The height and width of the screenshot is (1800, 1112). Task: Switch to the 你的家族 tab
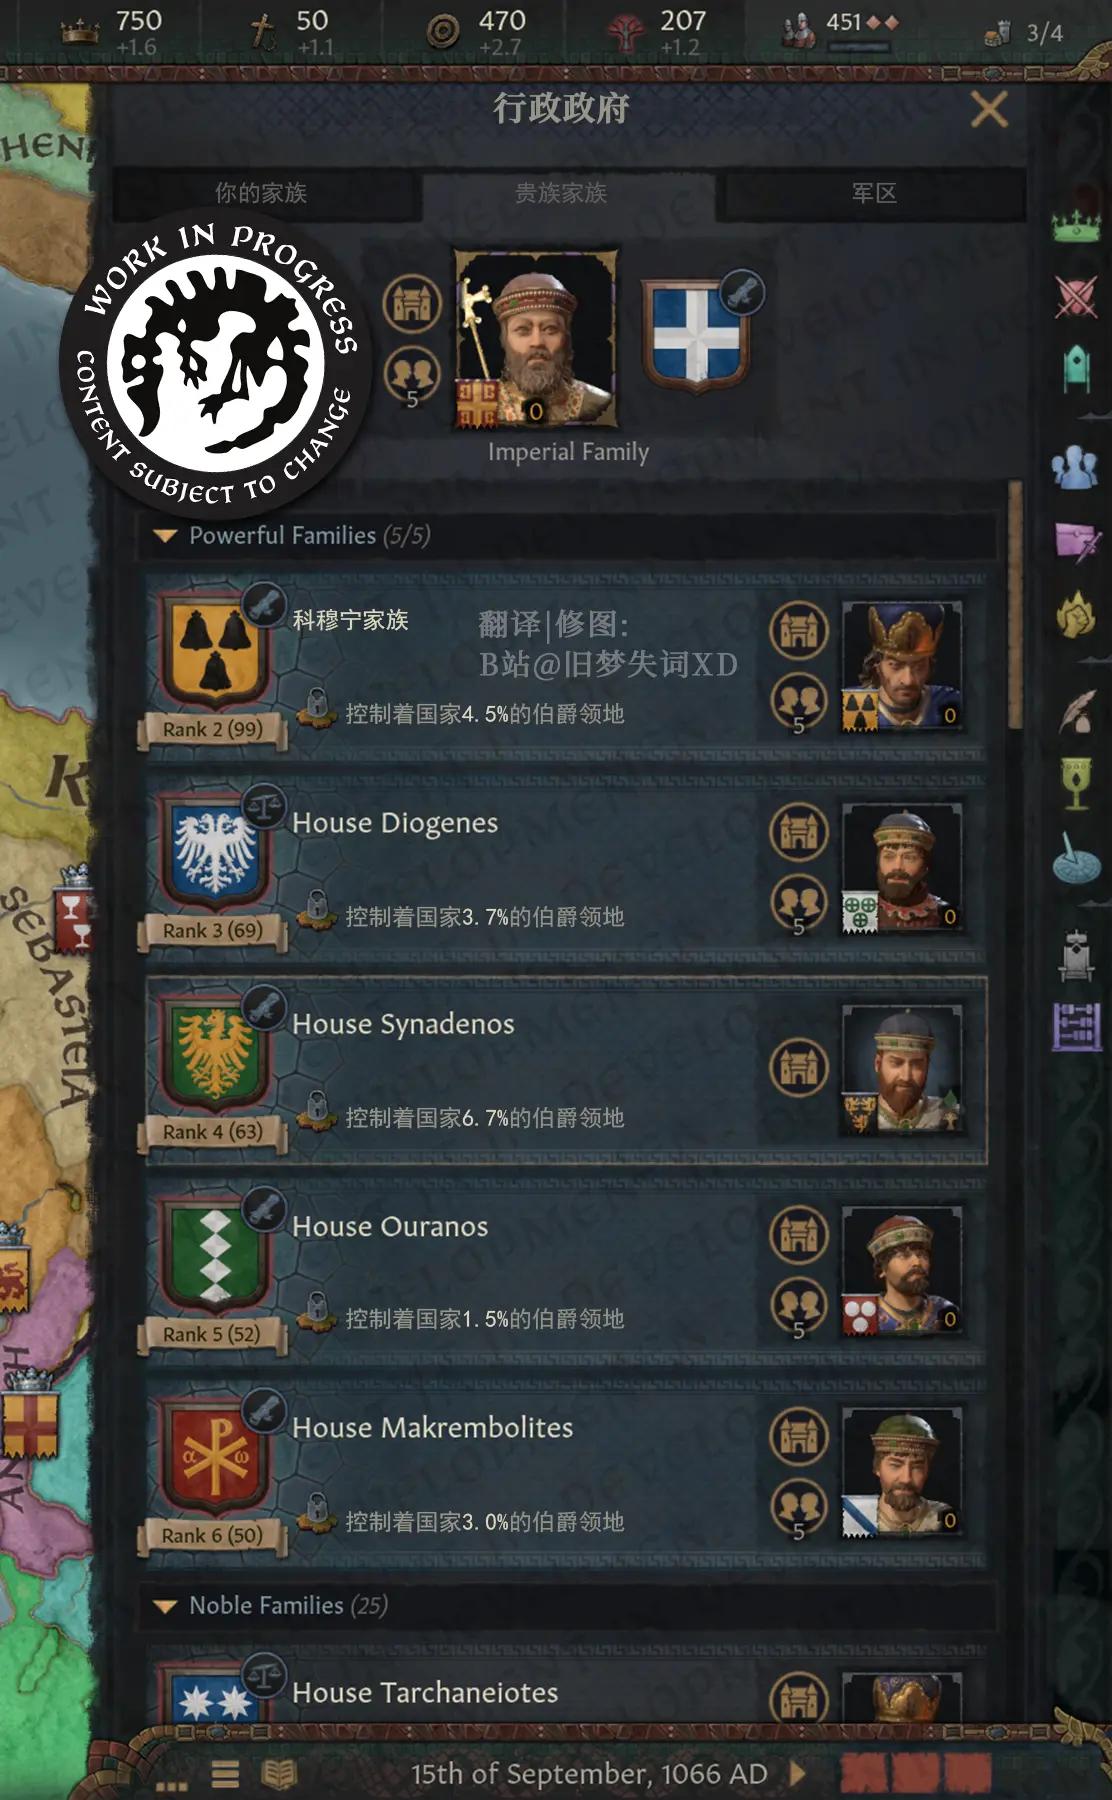[x=261, y=193]
